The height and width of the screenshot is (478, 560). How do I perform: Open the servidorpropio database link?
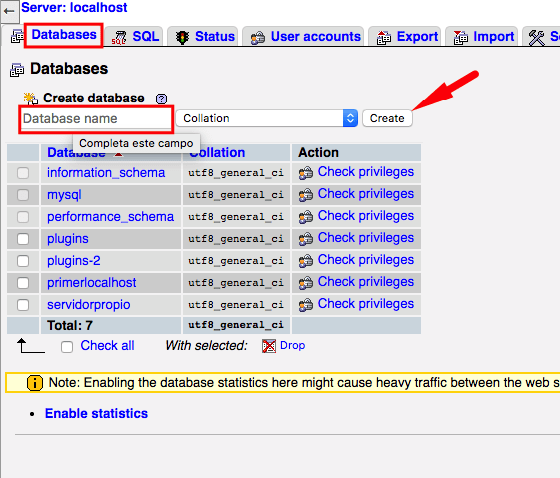(89, 305)
